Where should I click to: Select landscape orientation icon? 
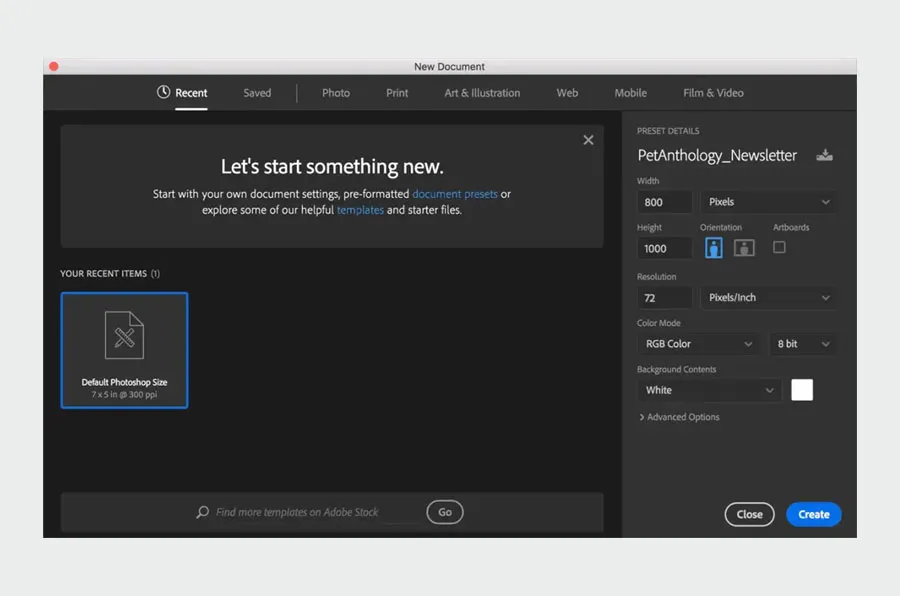[x=744, y=248]
